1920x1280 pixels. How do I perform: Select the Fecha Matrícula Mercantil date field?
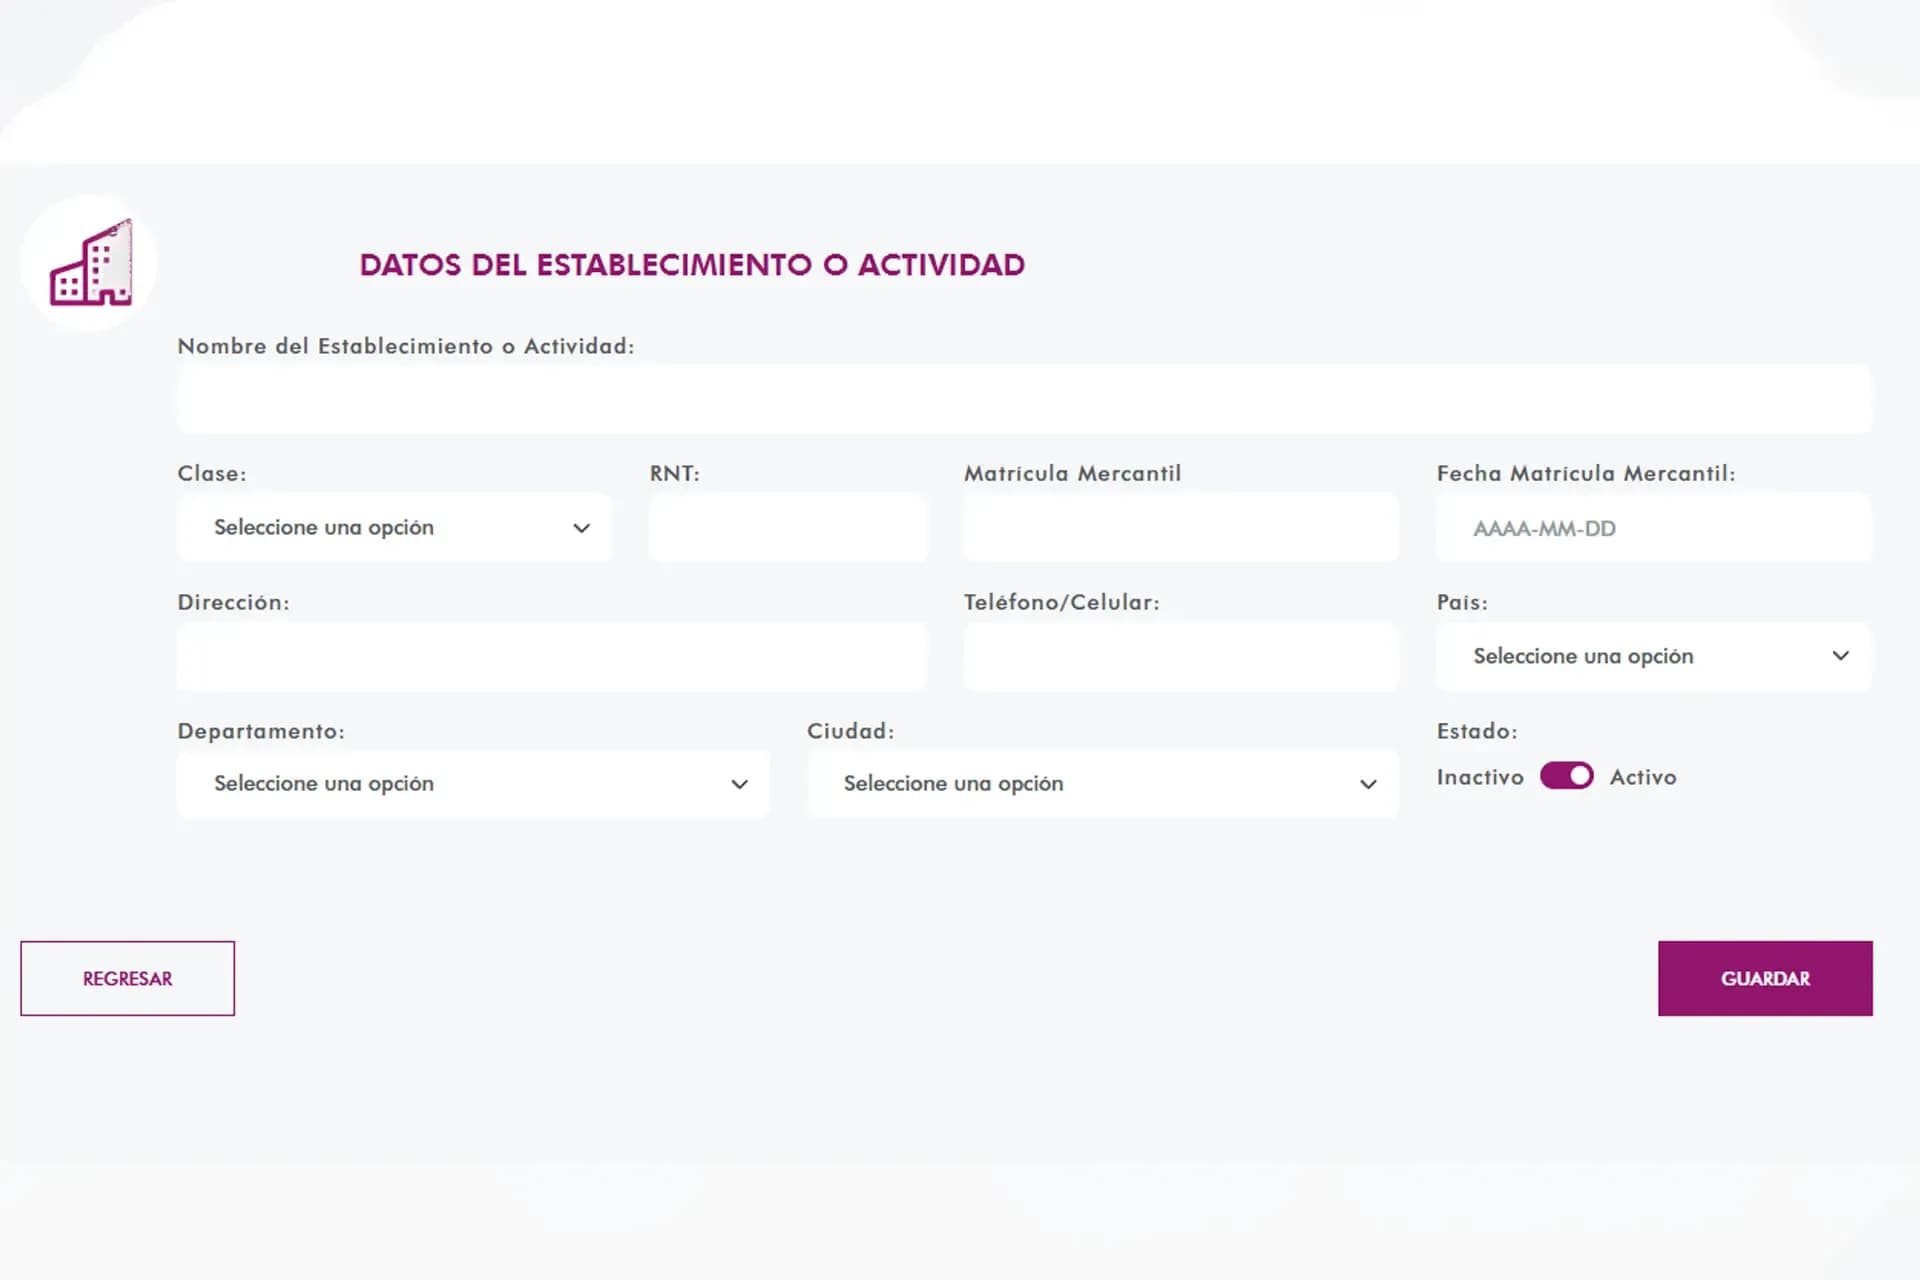pos(1653,527)
